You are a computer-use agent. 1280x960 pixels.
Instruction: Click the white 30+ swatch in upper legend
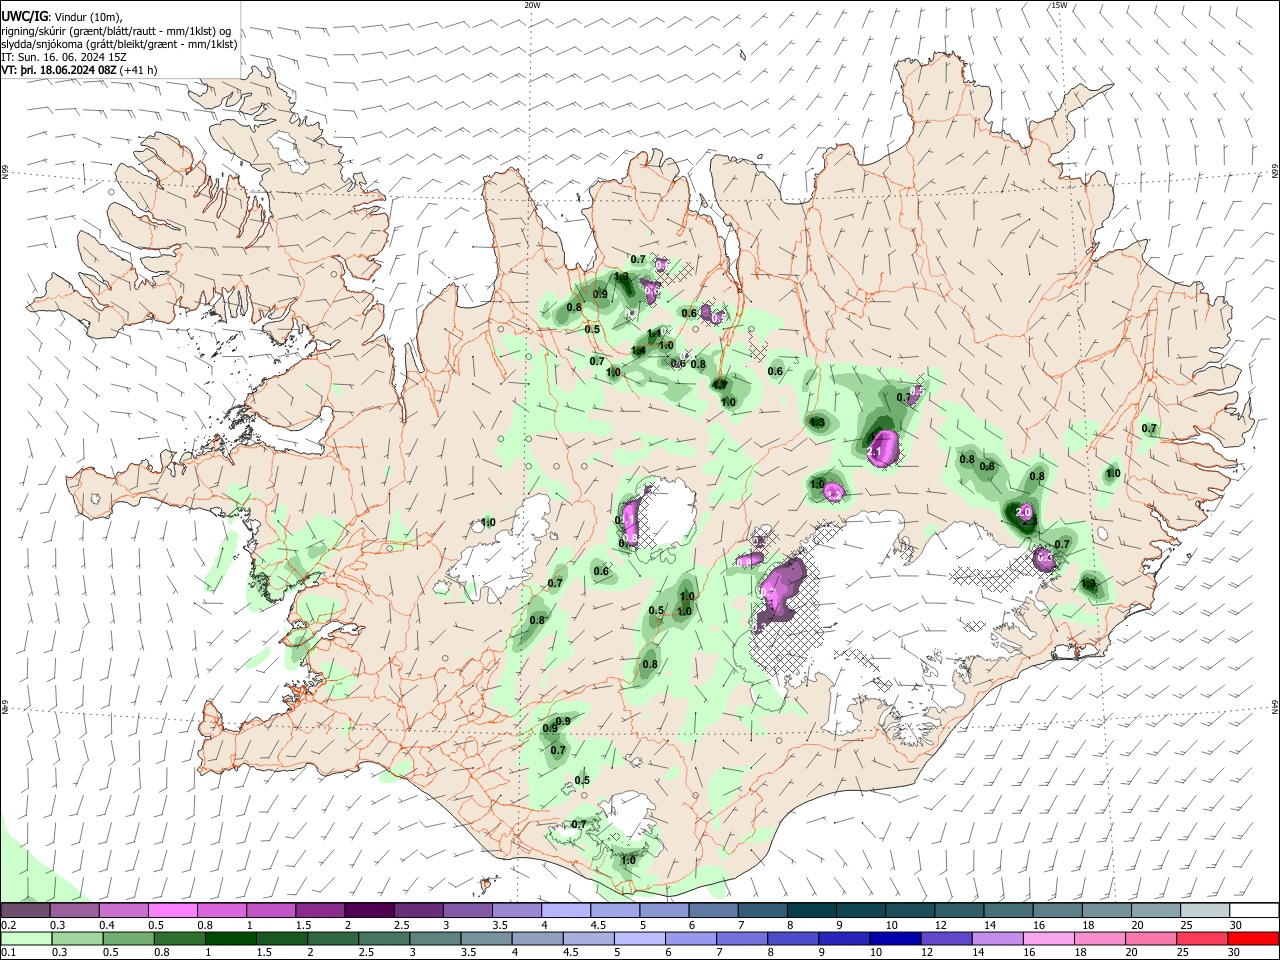pos(1255,911)
